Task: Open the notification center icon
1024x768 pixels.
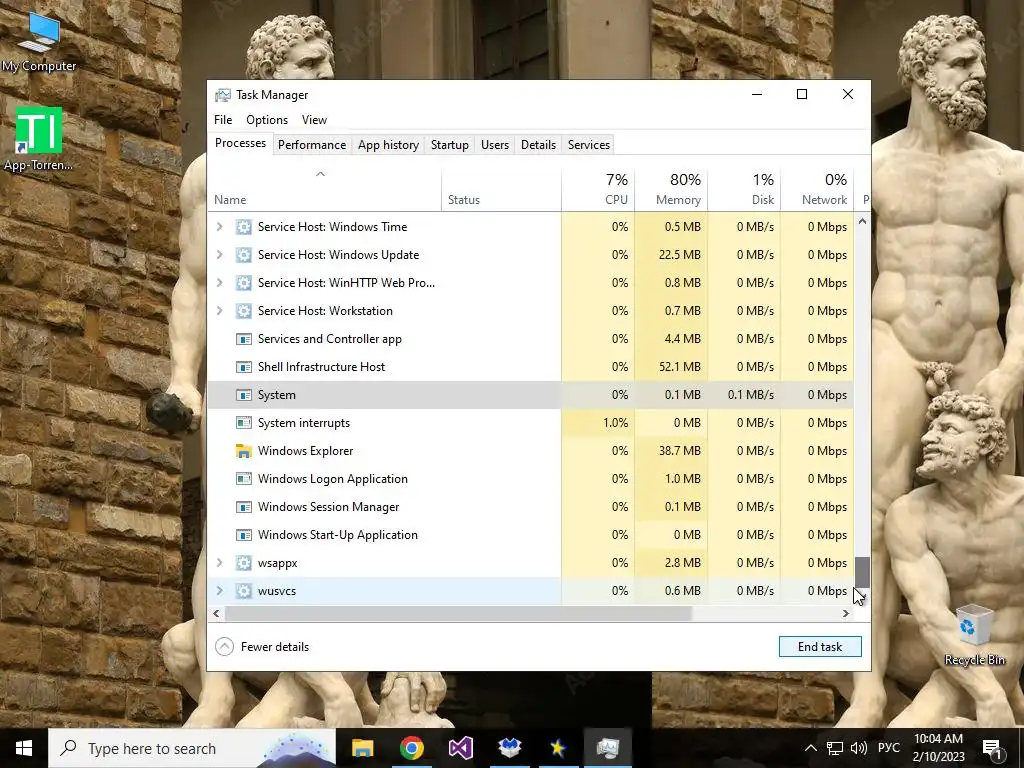Action: point(992,748)
